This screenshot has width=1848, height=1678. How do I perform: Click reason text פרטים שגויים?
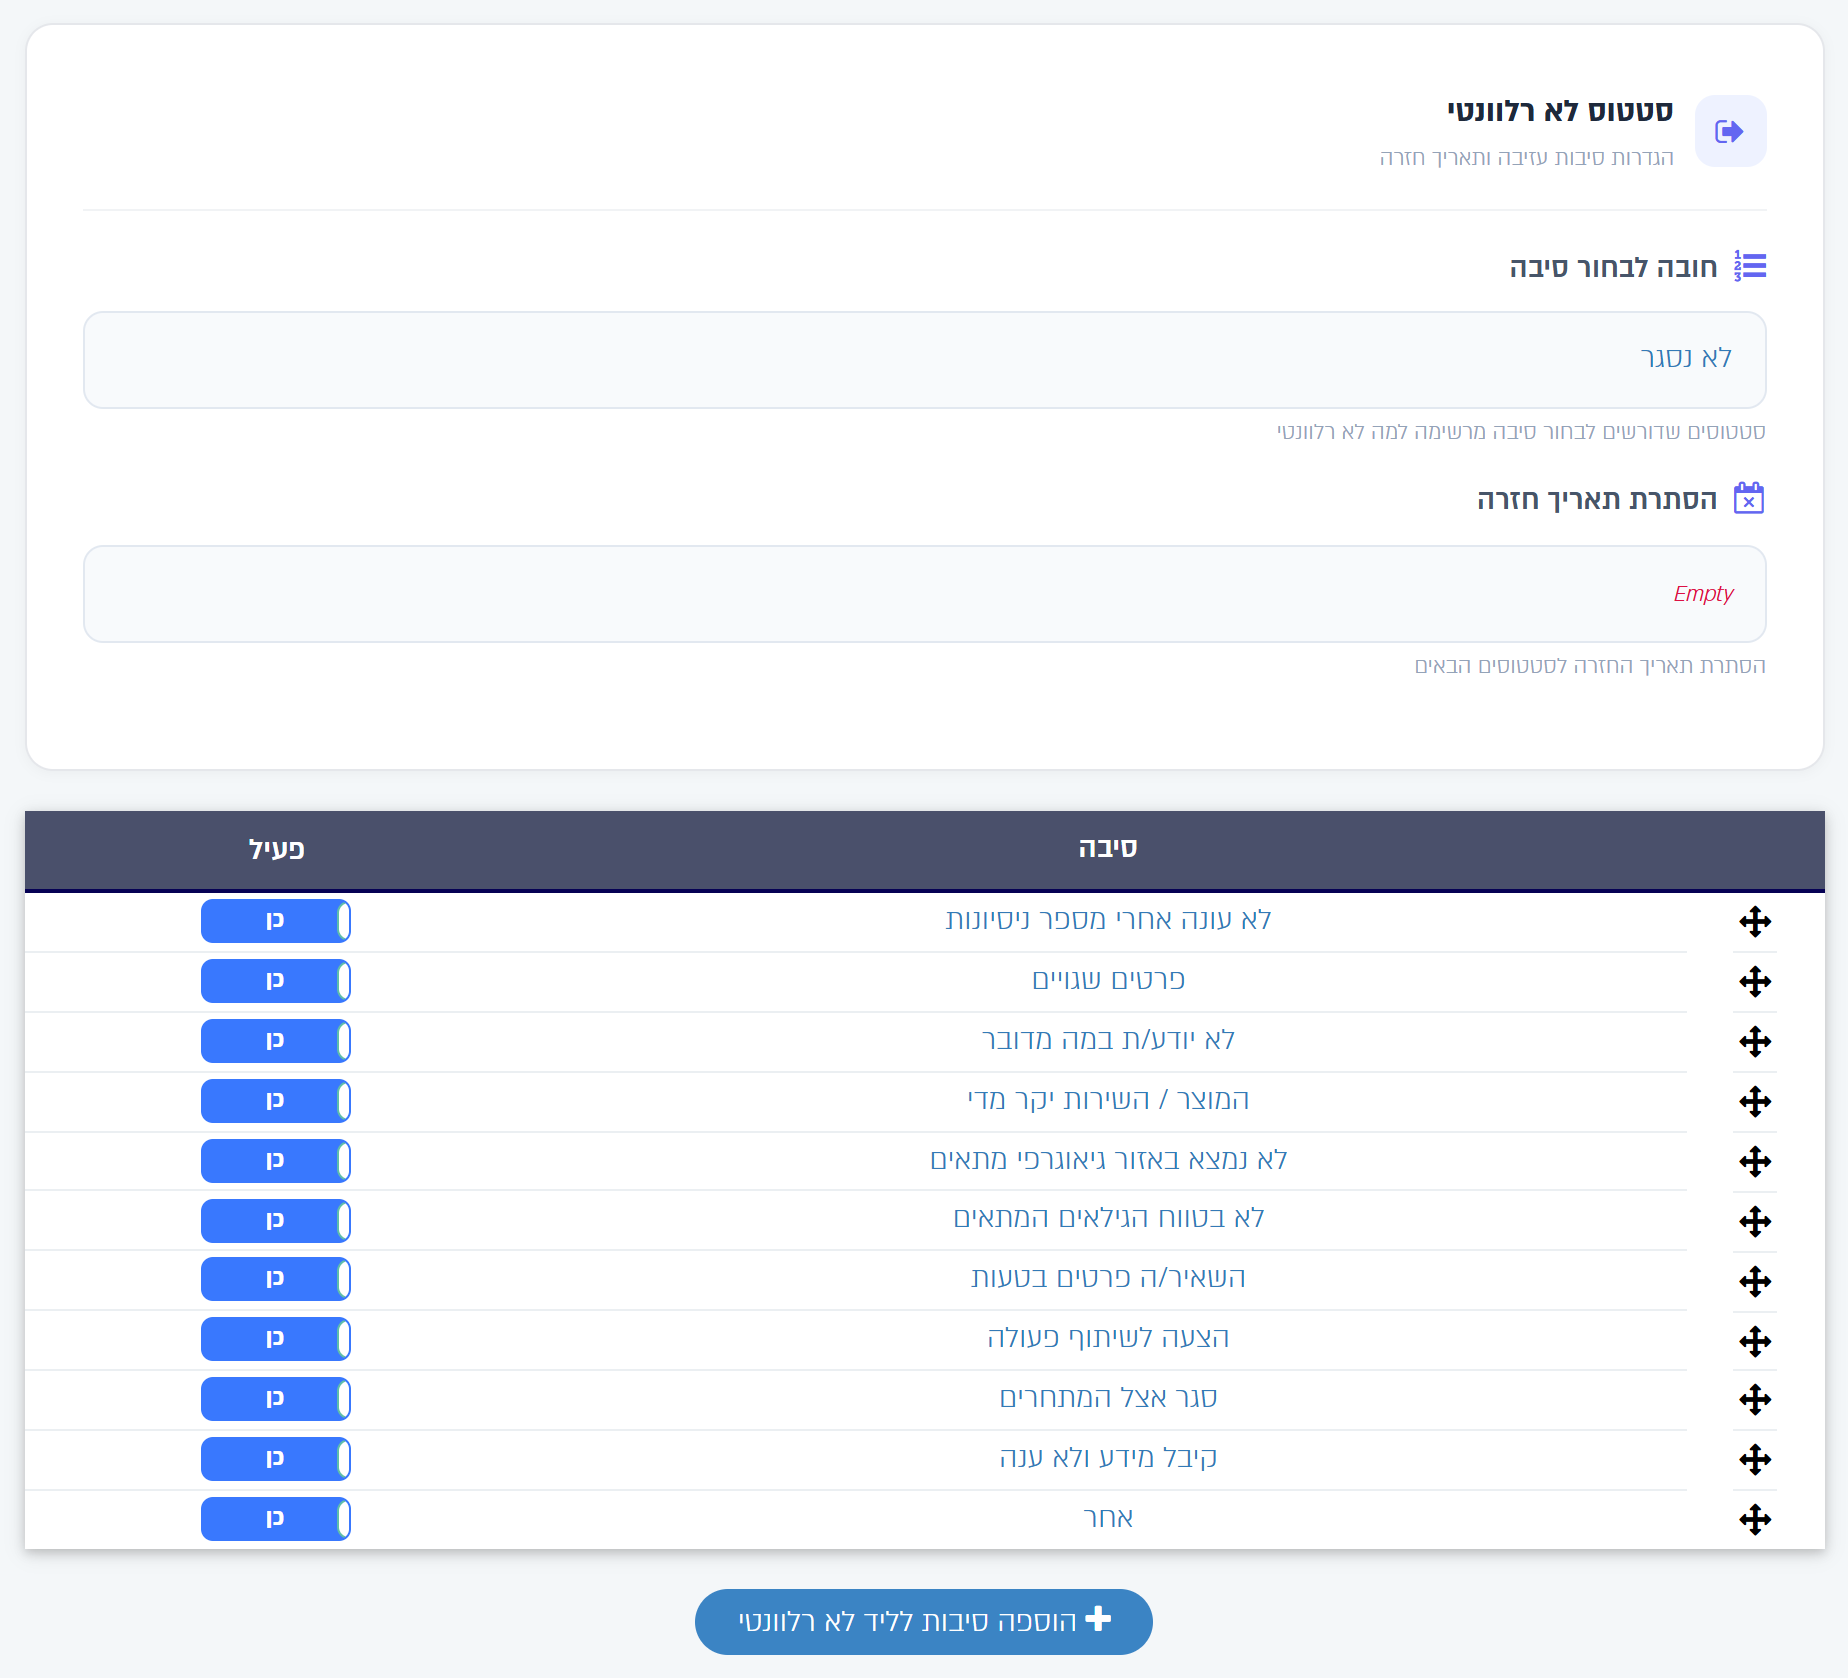pyautogui.click(x=1108, y=980)
